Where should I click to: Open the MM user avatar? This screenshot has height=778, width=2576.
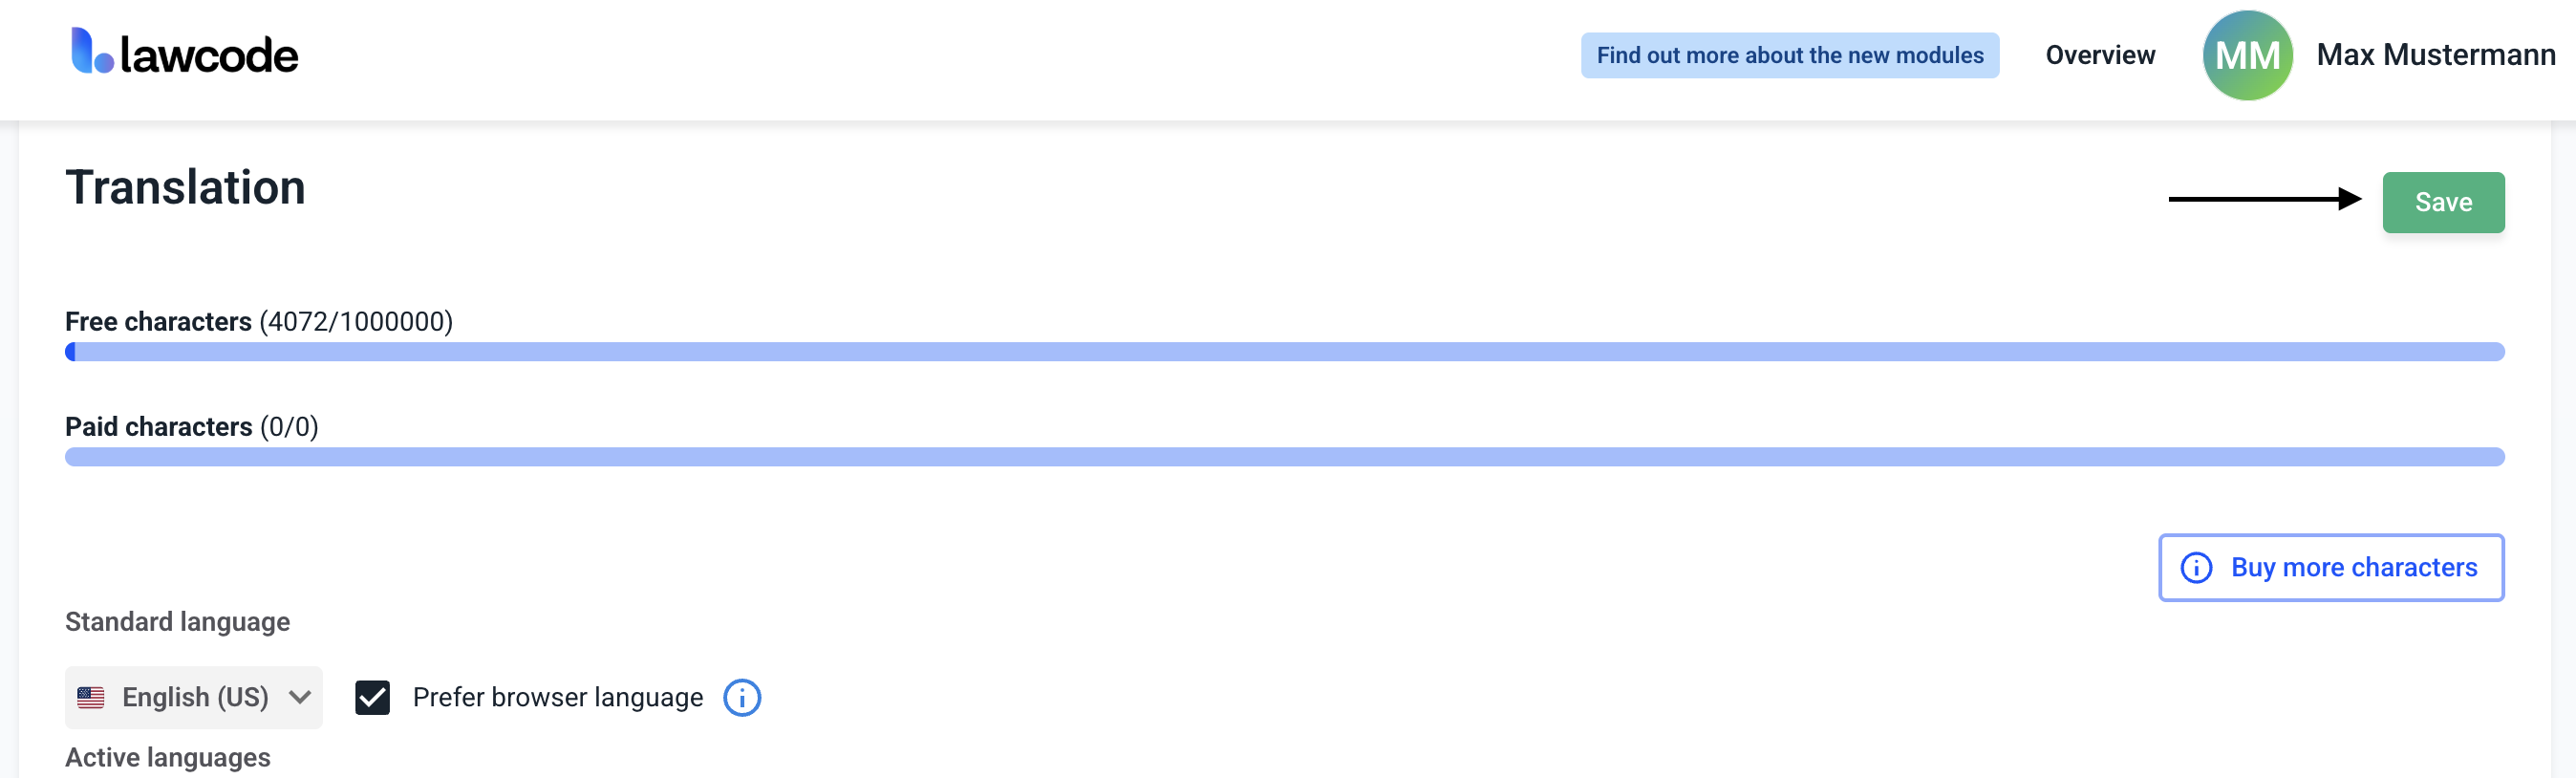(x=2247, y=55)
